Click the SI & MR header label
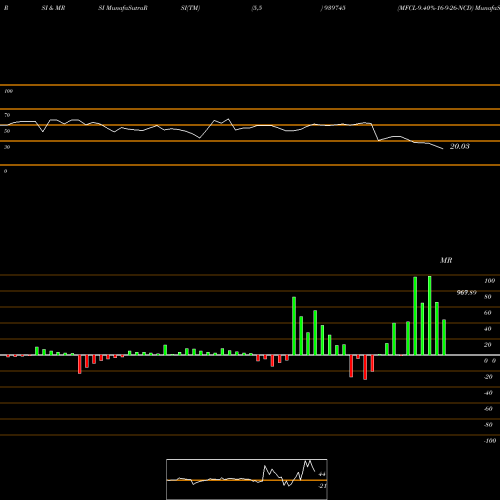The image size is (500, 500). pos(53,8)
